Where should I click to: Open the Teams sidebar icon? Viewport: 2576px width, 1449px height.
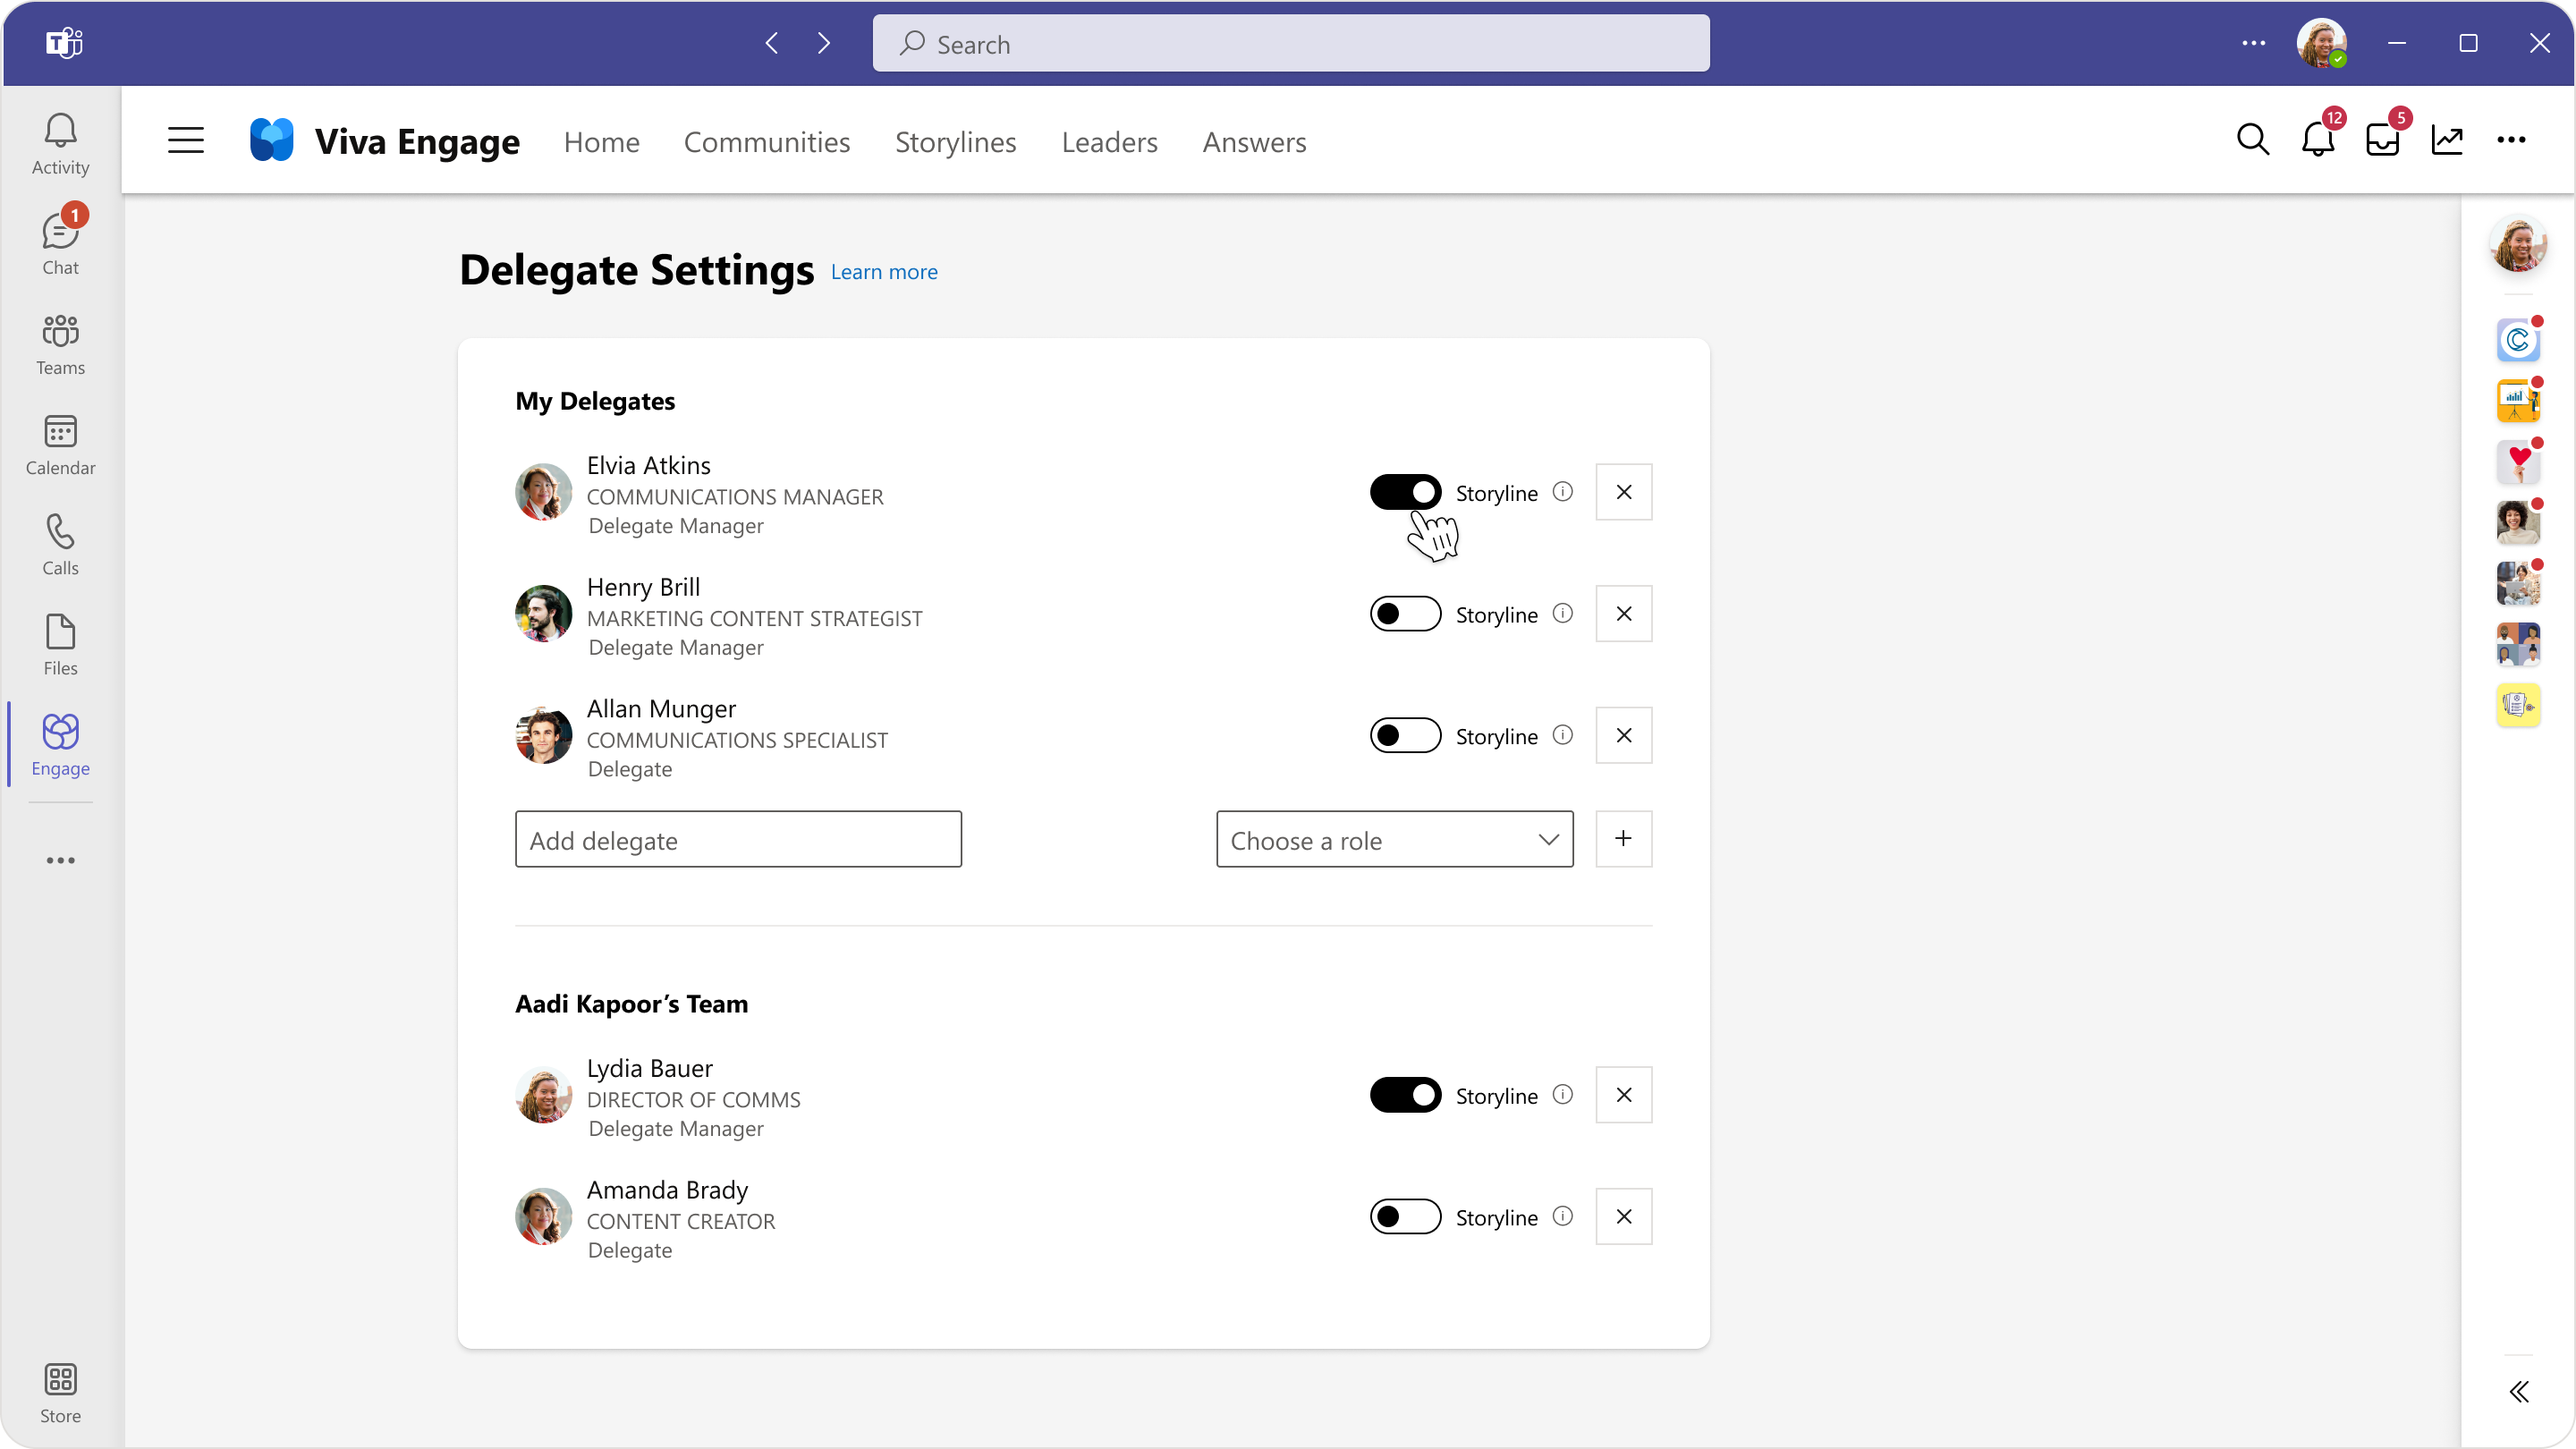tap(60, 345)
